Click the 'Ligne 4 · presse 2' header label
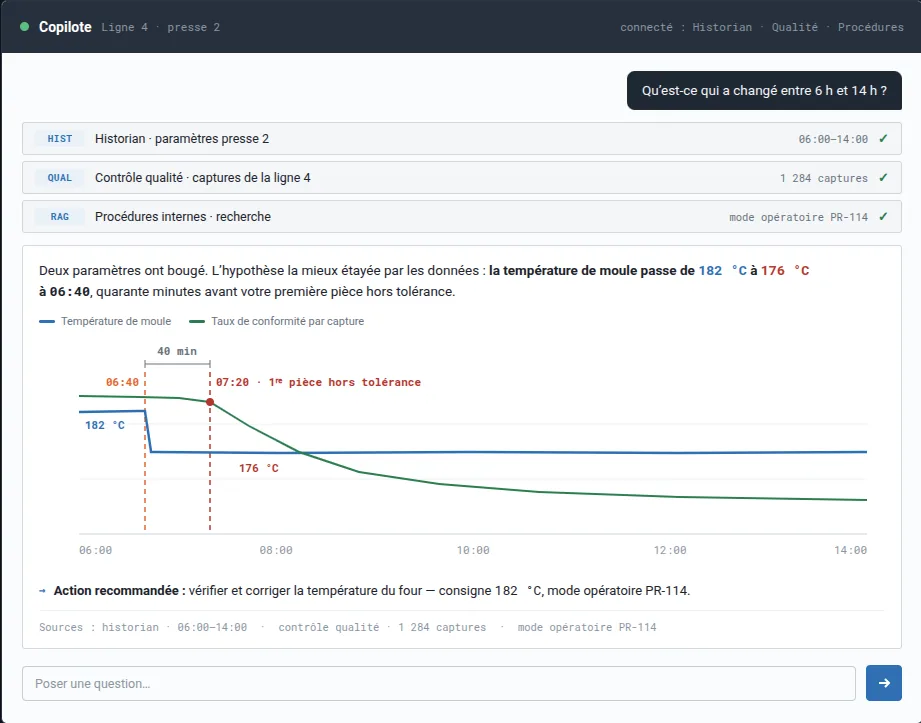The width and height of the screenshot is (921, 723). click(160, 27)
